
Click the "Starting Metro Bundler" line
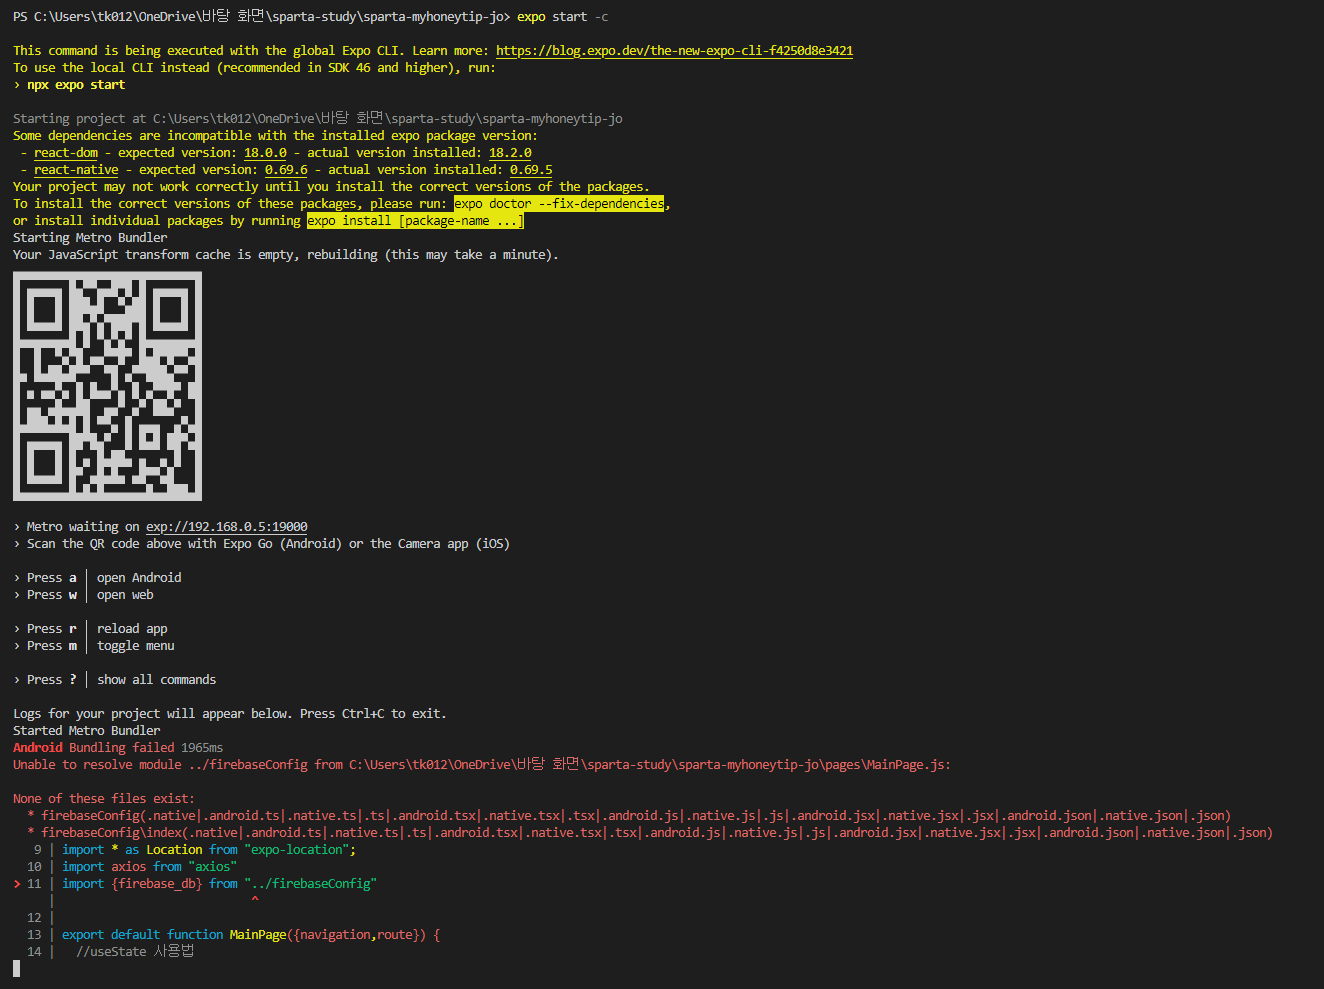(90, 238)
